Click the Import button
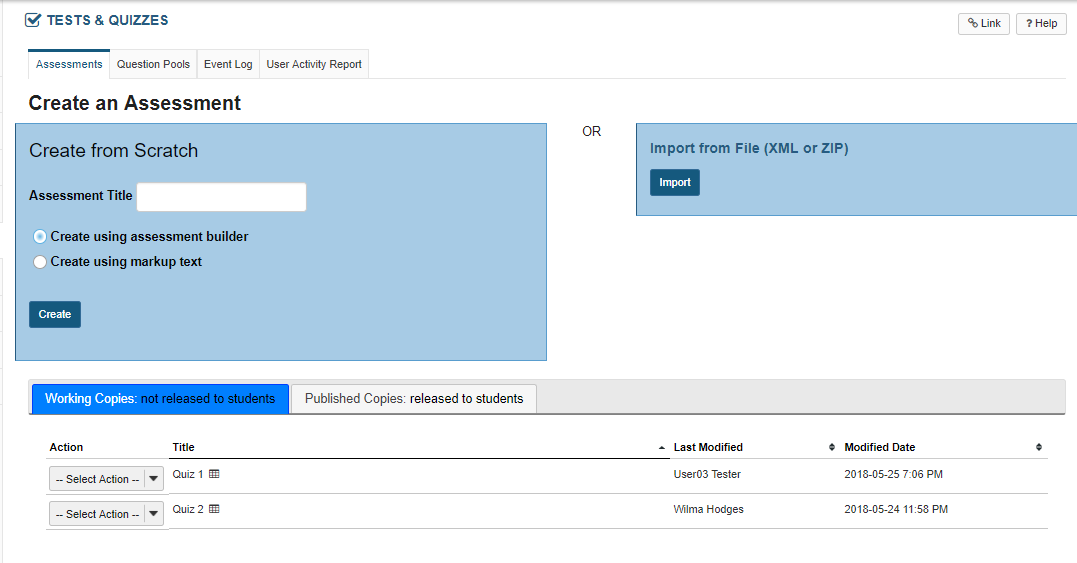The width and height of the screenshot is (1077, 563). click(675, 183)
